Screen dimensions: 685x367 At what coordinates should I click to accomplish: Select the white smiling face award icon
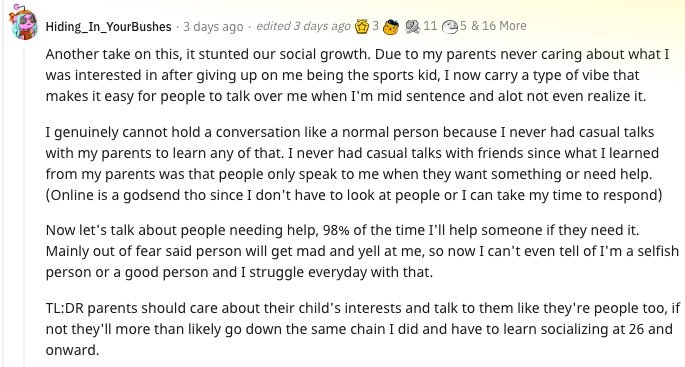click(x=450, y=27)
